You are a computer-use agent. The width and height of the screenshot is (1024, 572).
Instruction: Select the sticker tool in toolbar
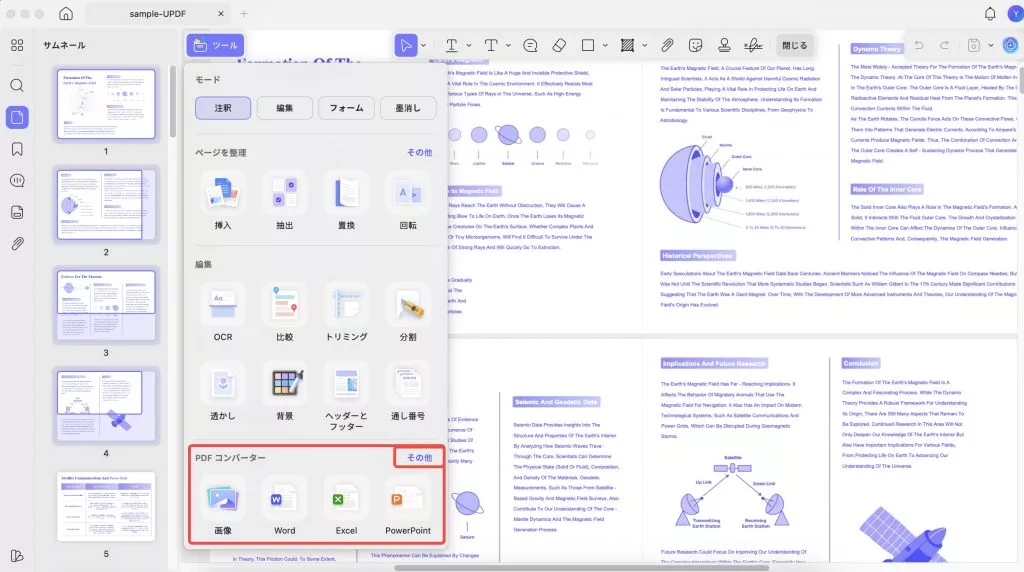coord(696,45)
